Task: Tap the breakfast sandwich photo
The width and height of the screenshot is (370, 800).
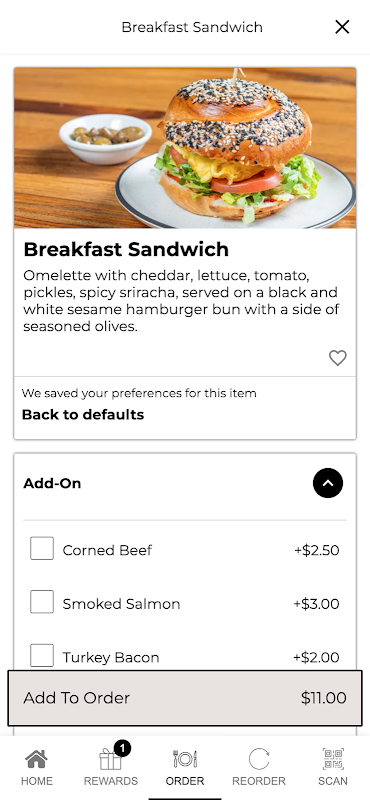Action: coord(185,148)
